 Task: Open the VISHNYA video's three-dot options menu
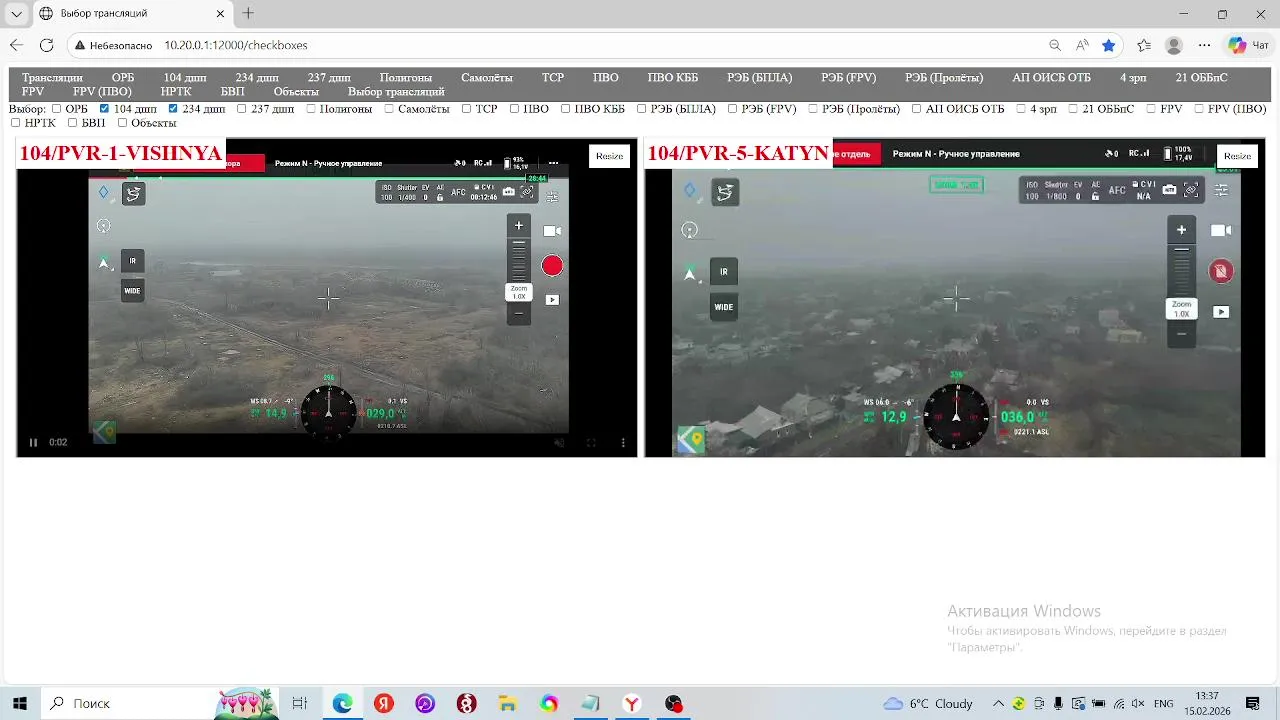pos(623,442)
